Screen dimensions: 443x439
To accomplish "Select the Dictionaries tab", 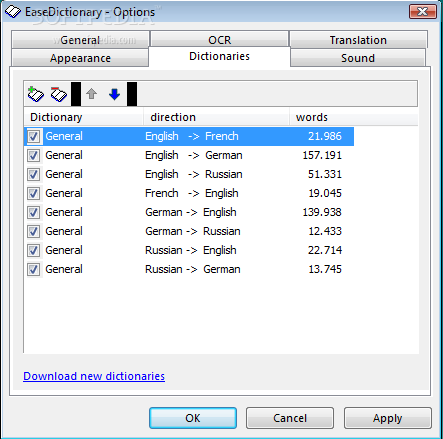I will pos(219,56).
